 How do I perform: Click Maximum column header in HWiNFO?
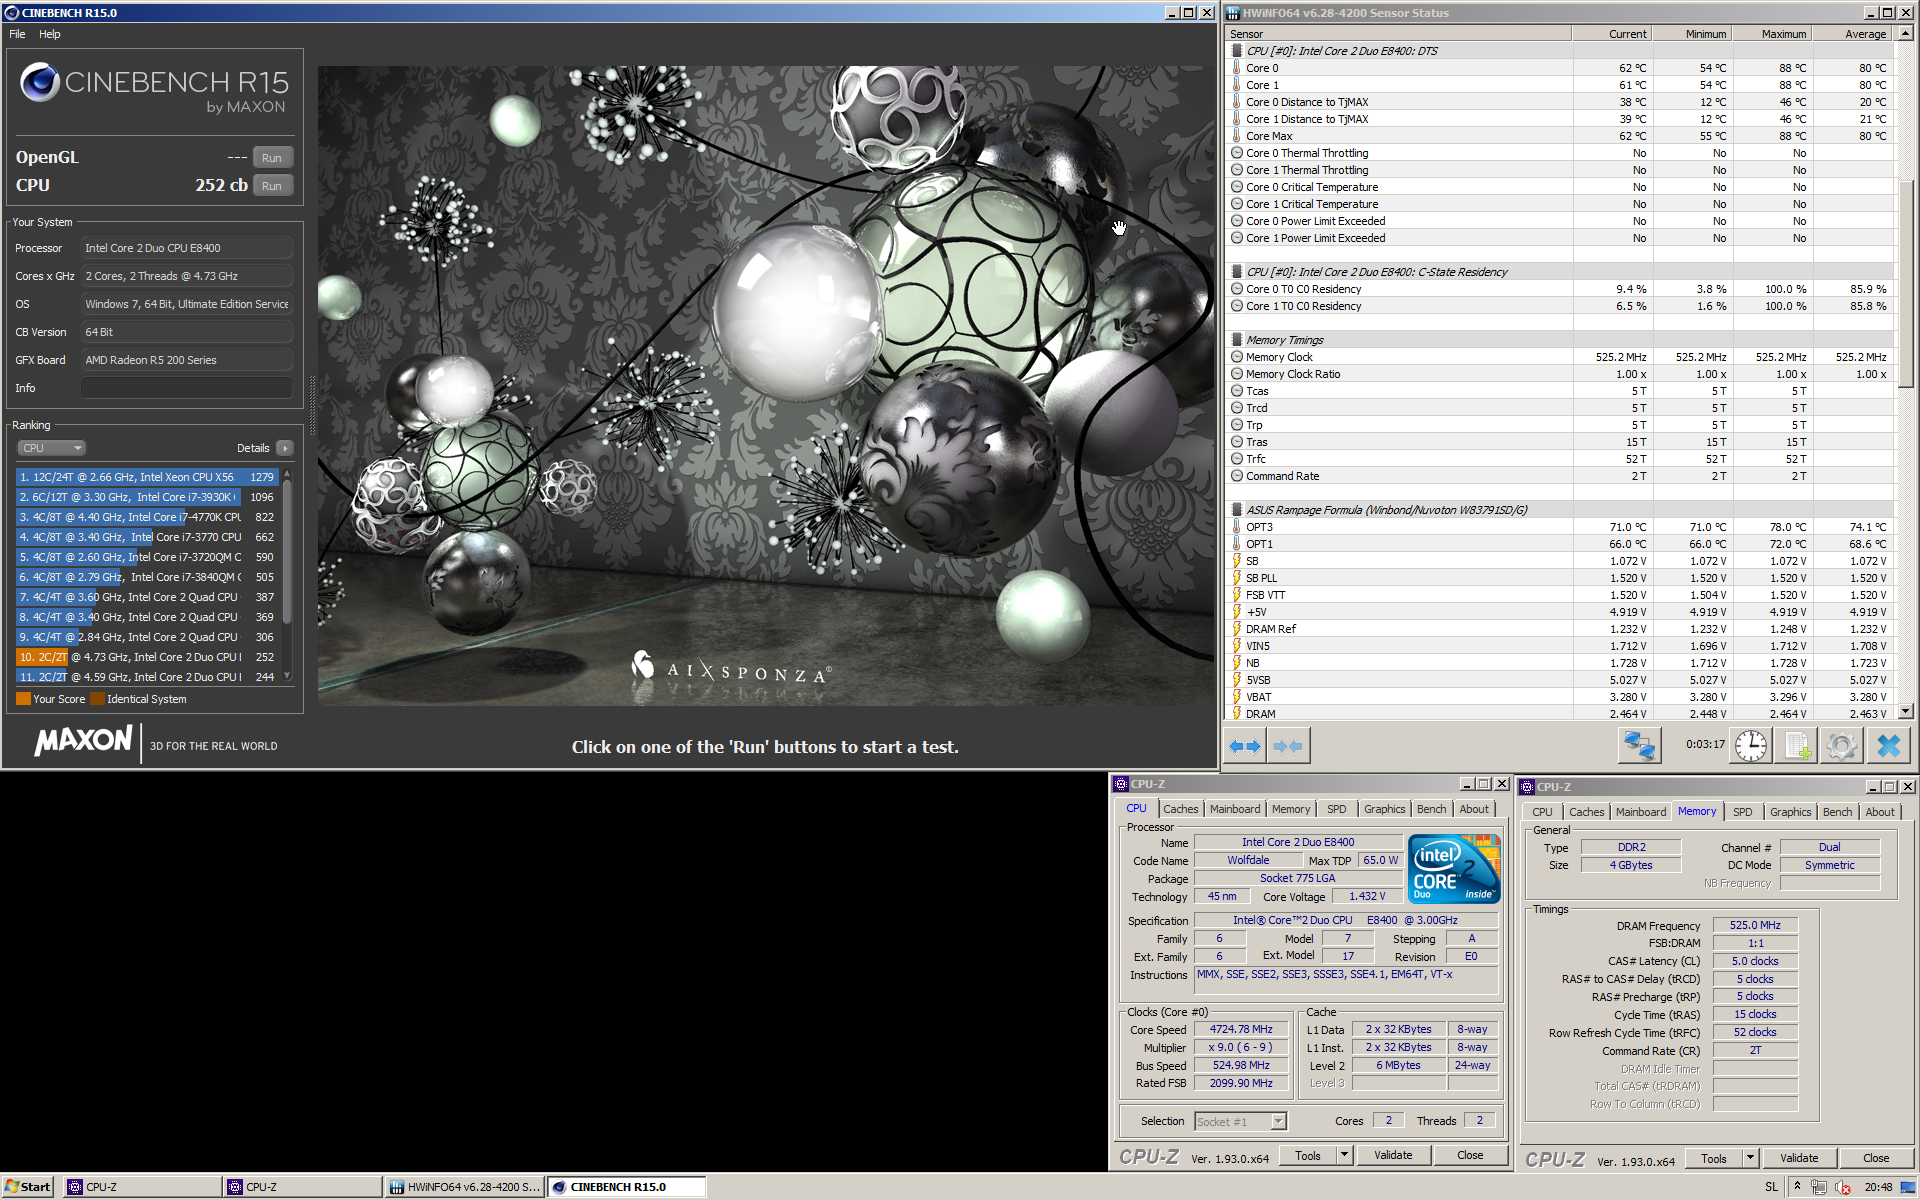(x=1772, y=34)
